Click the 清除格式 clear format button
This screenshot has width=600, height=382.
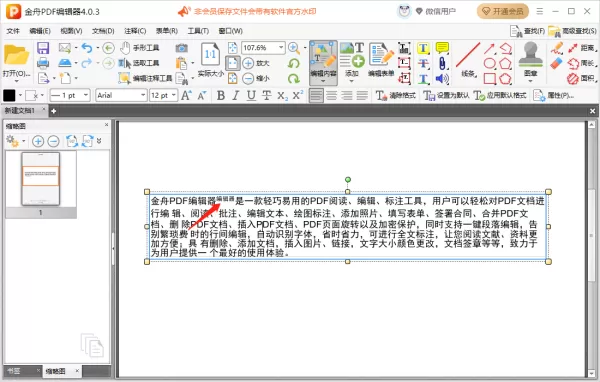point(395,95)
